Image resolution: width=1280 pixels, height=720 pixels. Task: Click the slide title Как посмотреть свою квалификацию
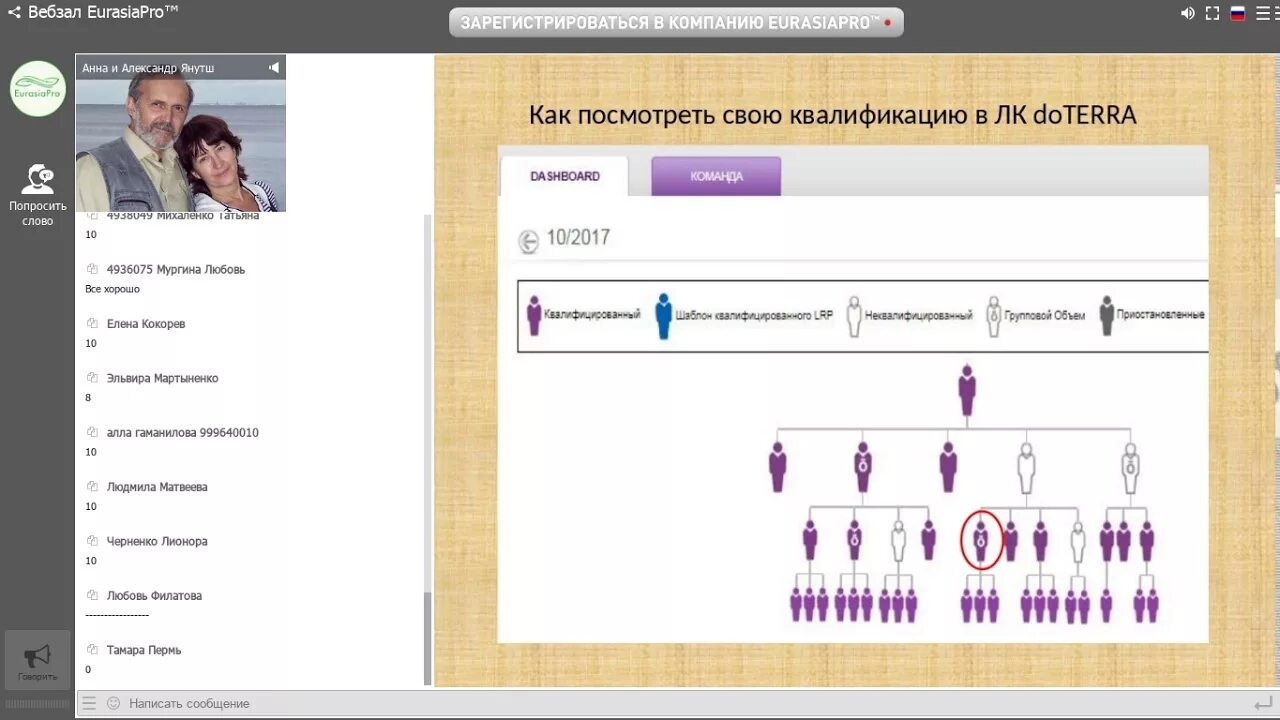click(832, 115)
